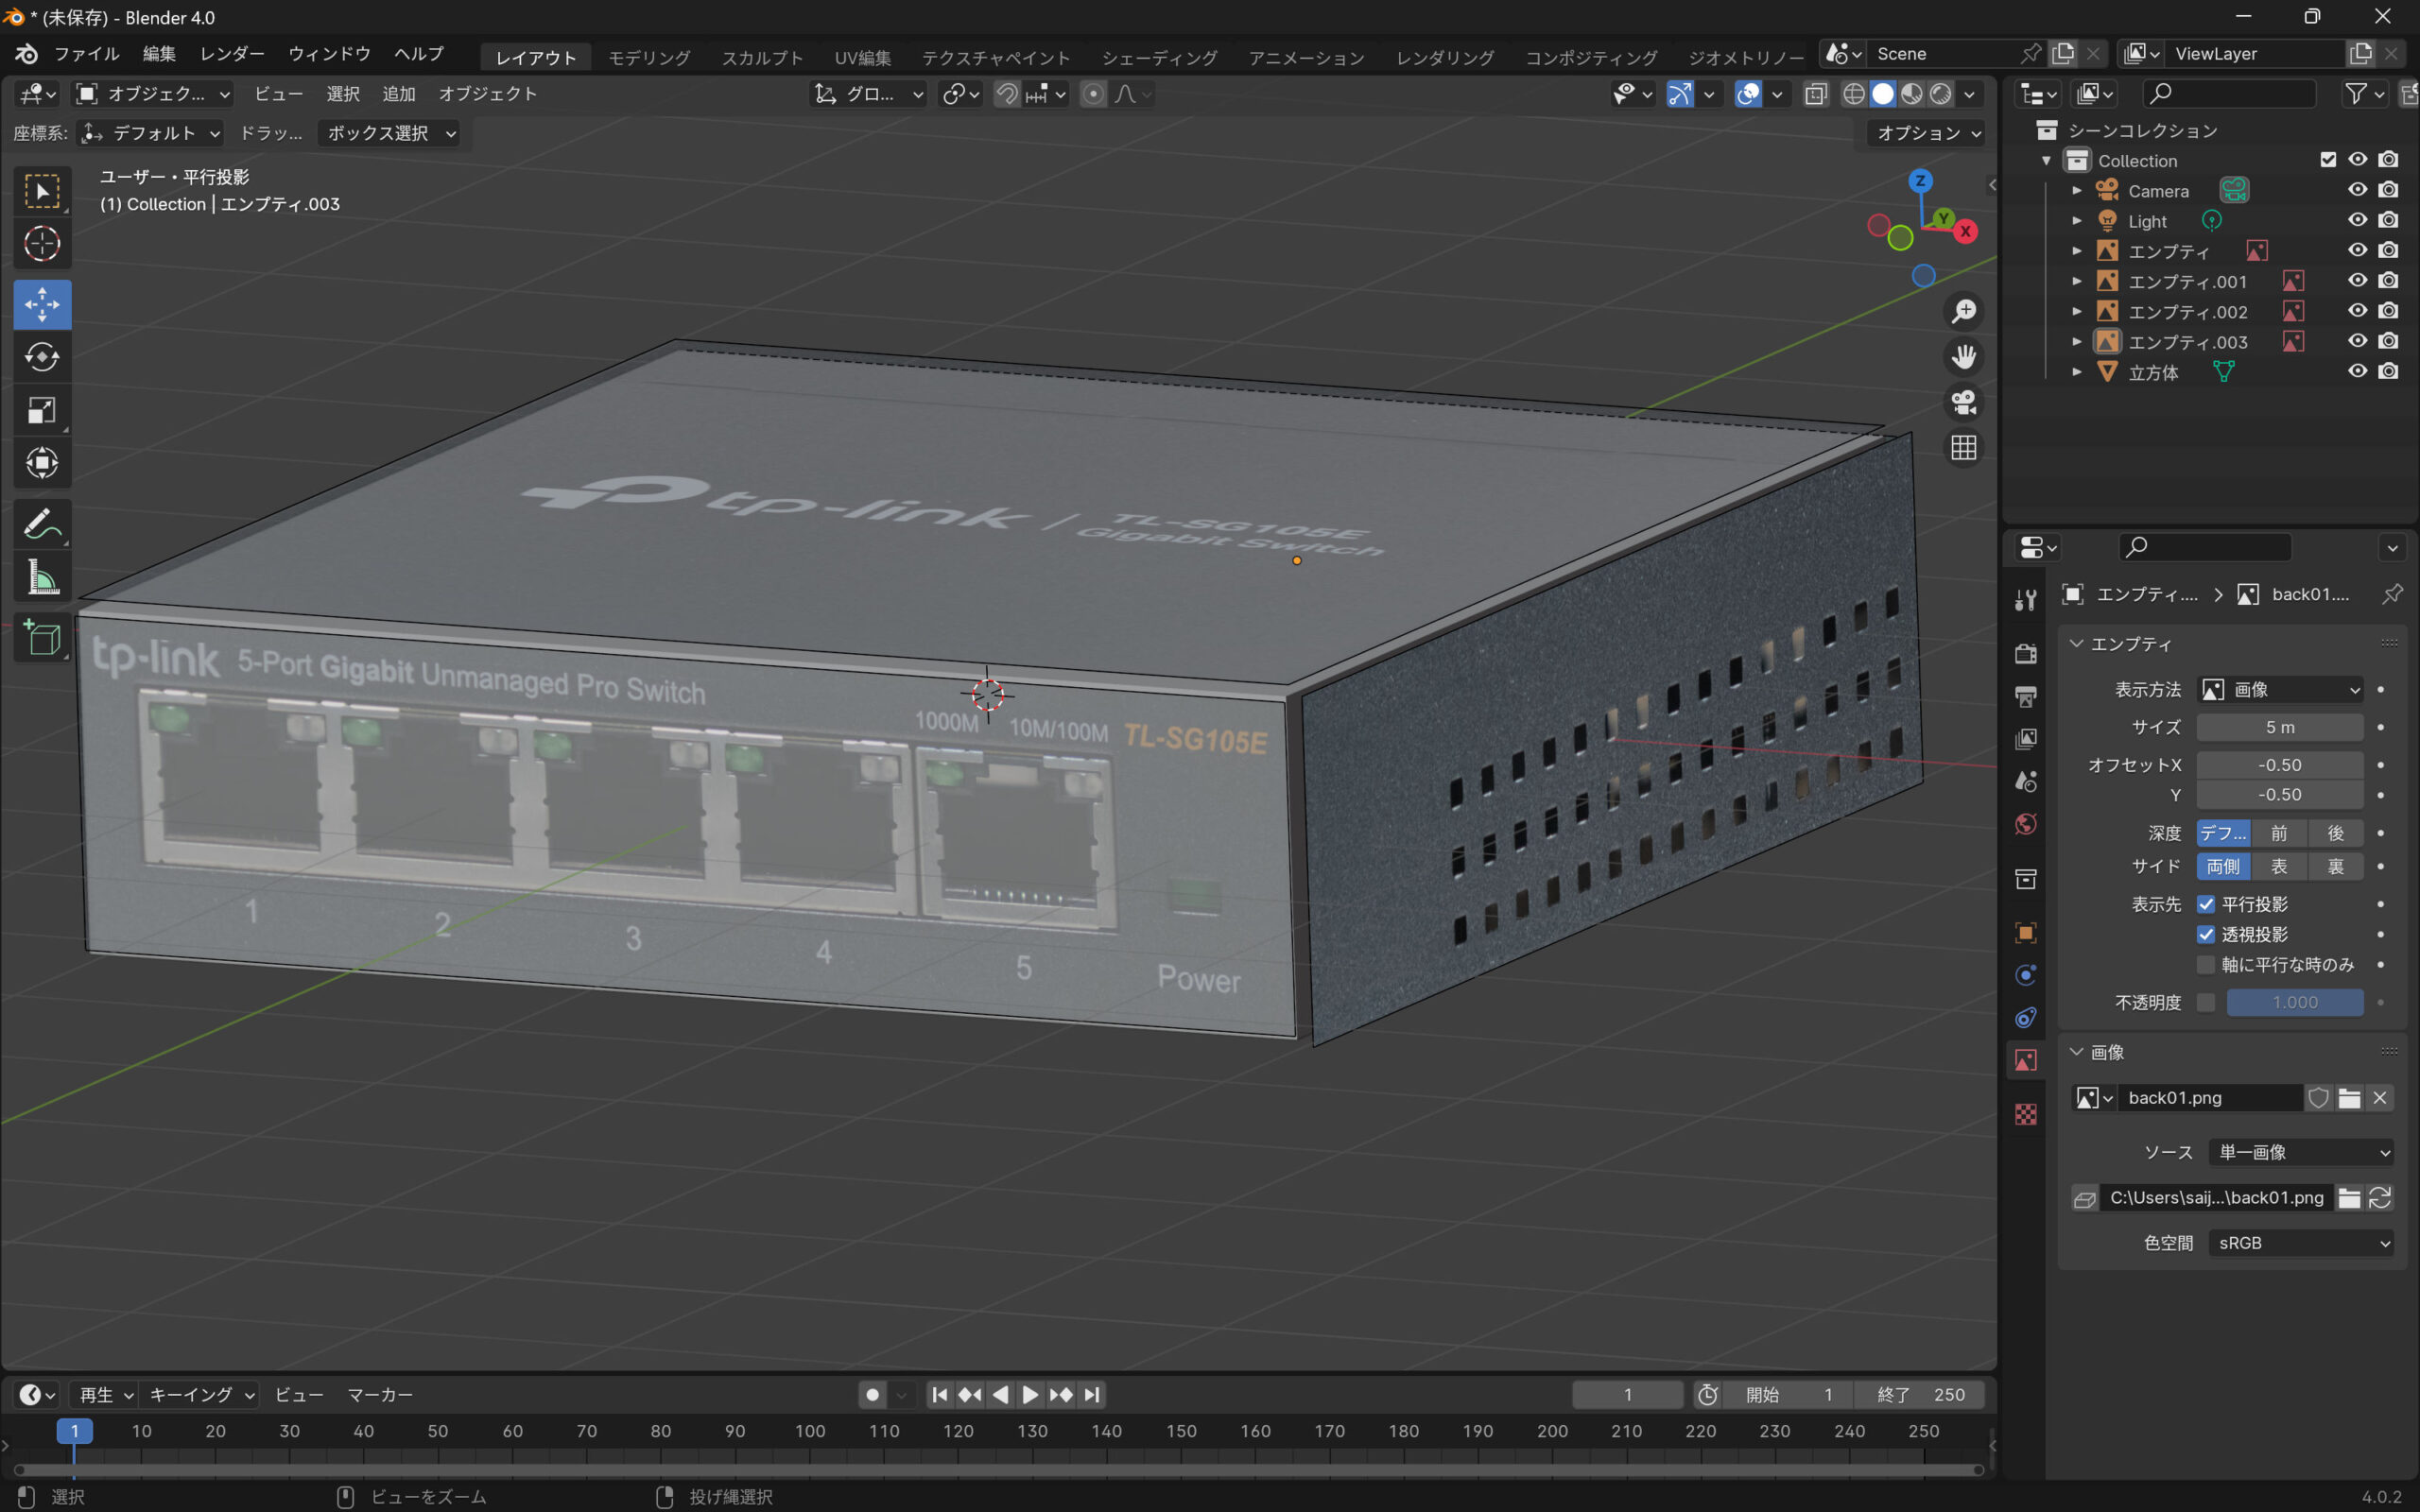2420x1512 pixels.
Task: Switch to モデリング workspace tab
Action: [649, 57]
